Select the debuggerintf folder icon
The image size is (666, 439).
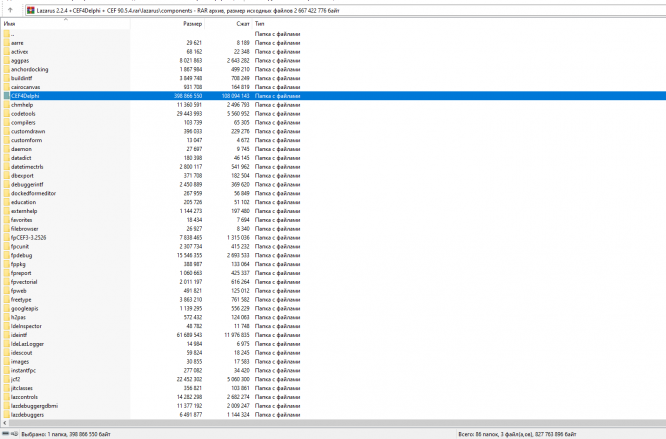tap(6, 185)
